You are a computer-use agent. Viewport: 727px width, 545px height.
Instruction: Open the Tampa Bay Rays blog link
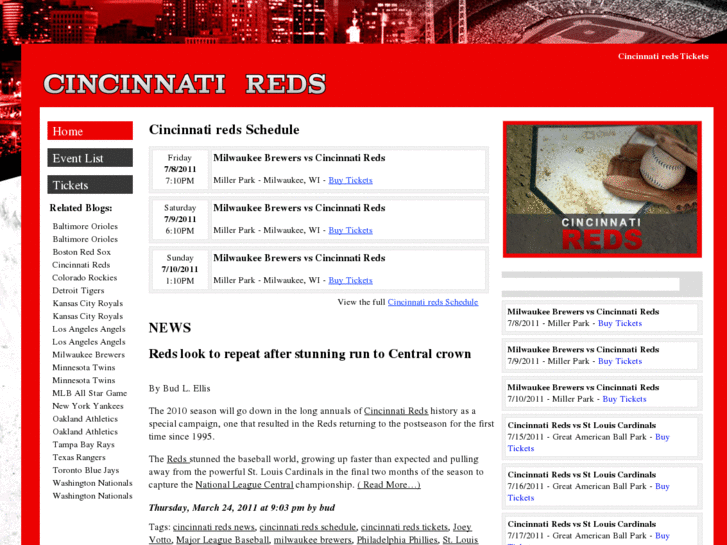pyautogui.click(x=83, y=444)
